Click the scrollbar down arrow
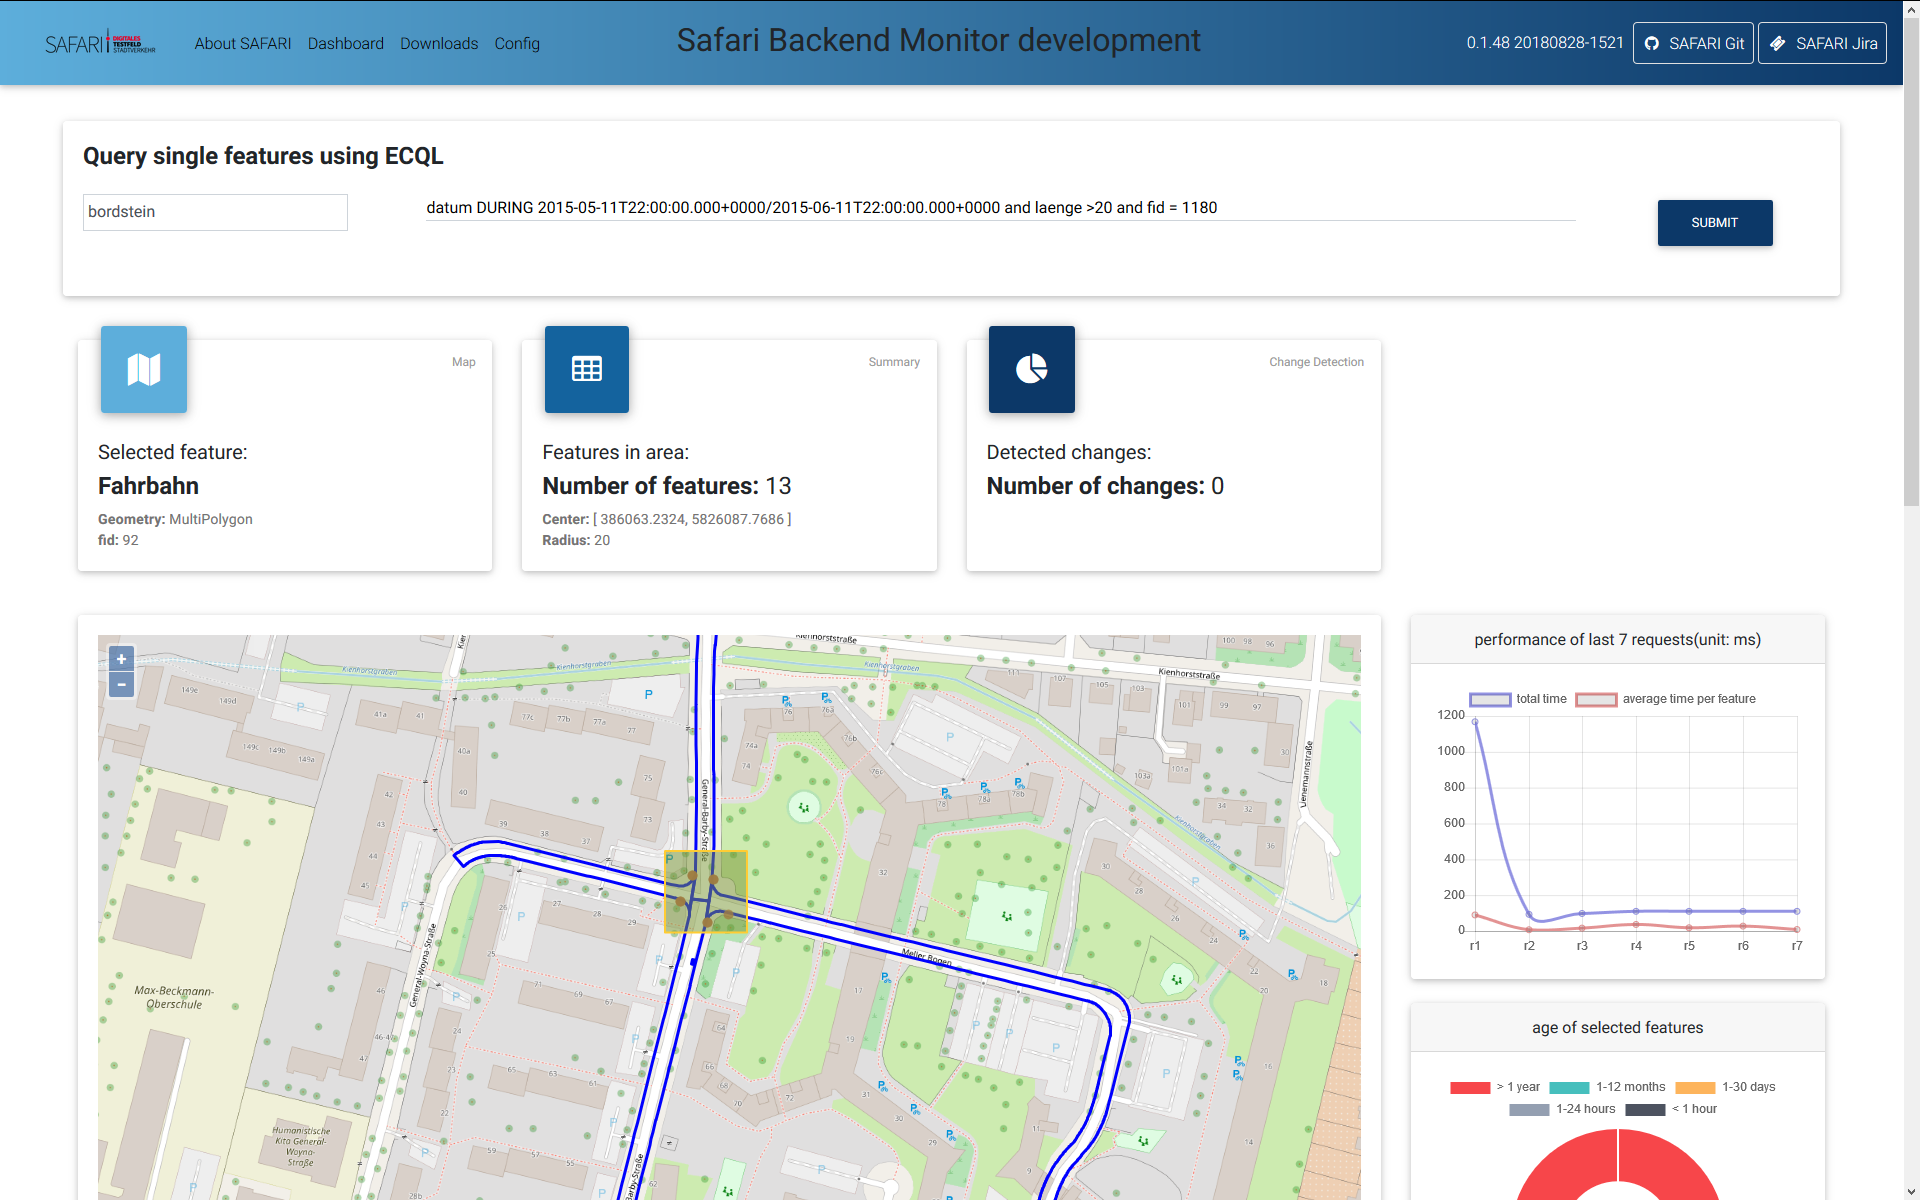Image resolution: width=1920 pixels, height=1200 pixels. [x=1911, y=1192]
